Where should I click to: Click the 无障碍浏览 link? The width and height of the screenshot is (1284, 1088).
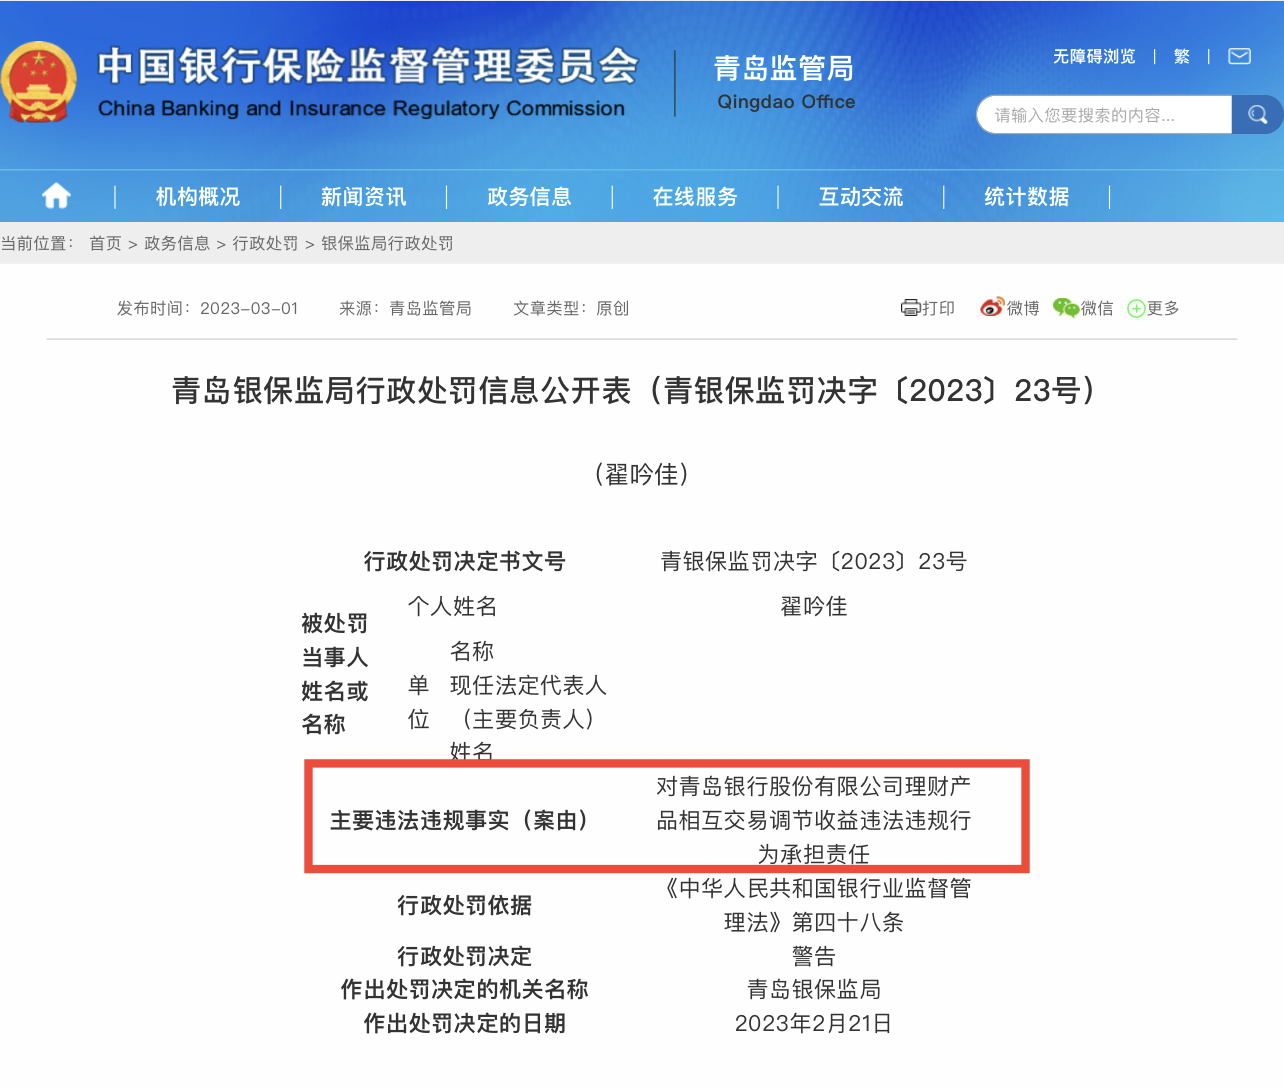tap(1094, 56)
